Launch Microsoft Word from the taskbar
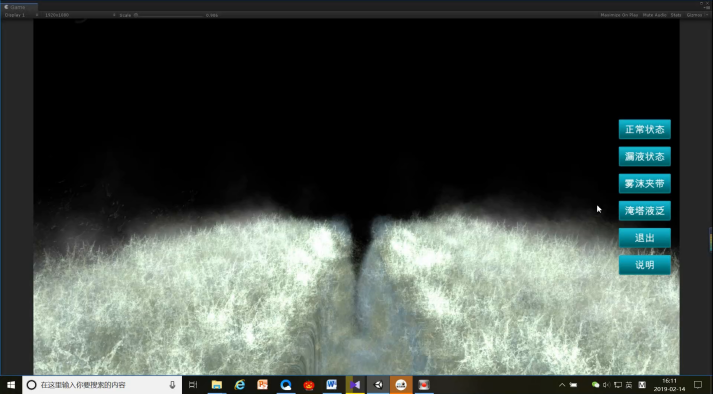Image resolution: width=713 pixels, height=394 pixels. (x=331, y=385)
